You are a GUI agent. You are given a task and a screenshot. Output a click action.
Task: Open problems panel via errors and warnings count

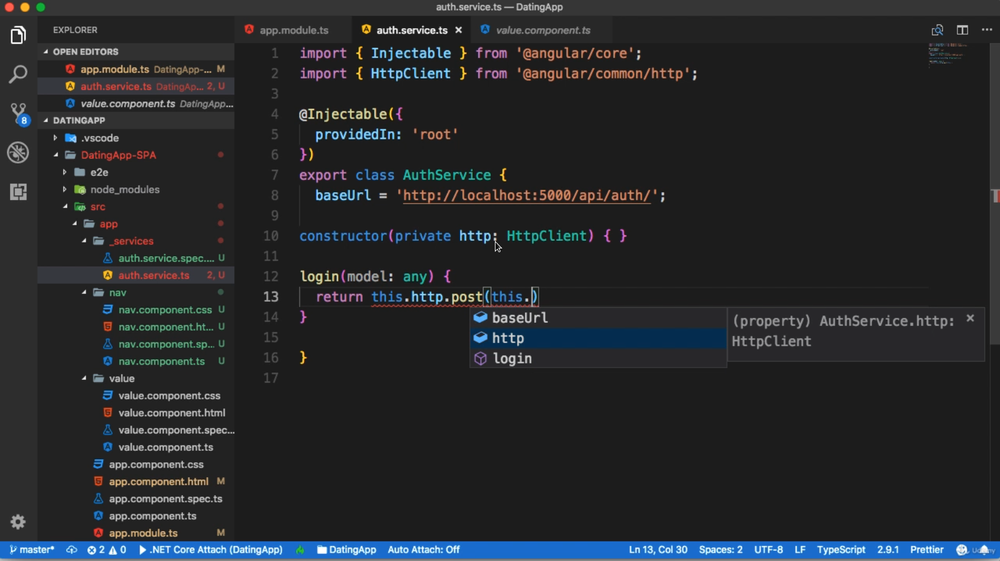107,550
